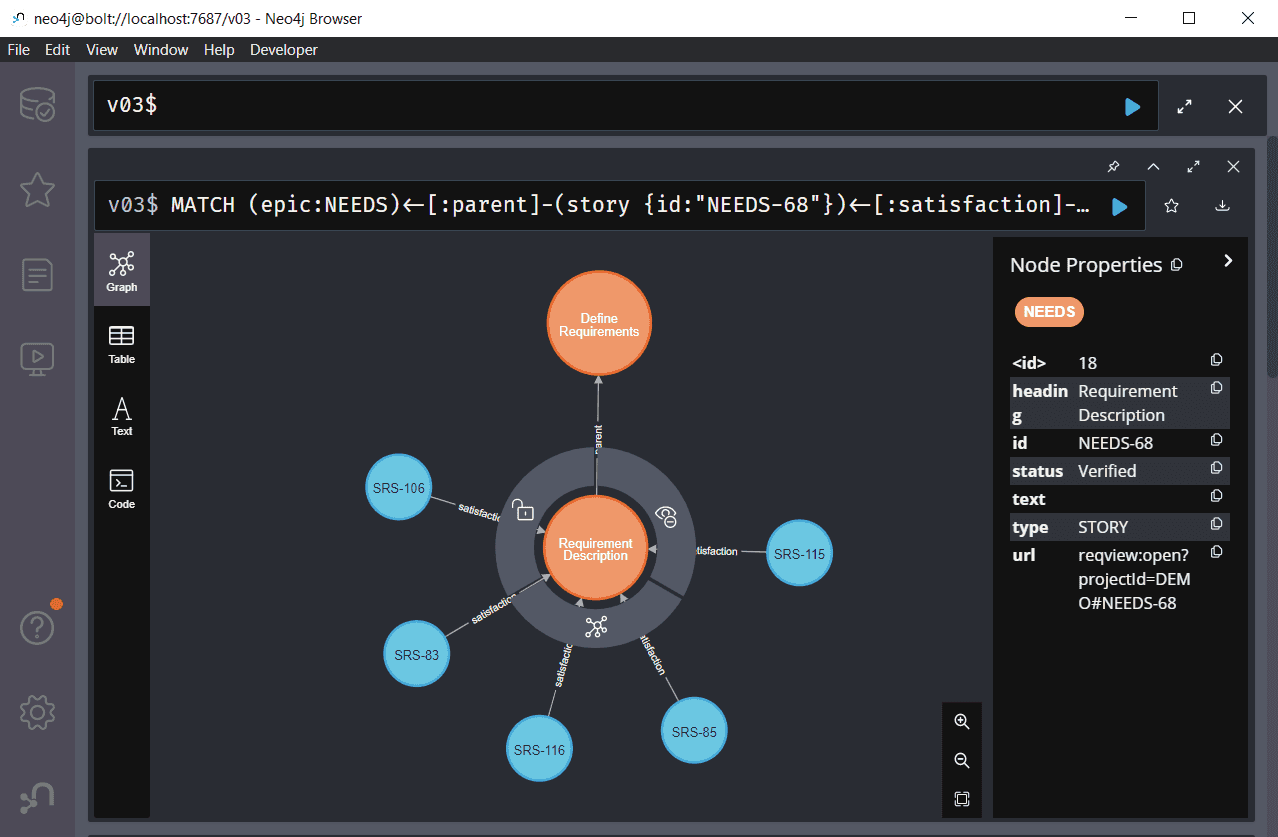
Task: Open the Edit menu
Action: point(58,50)
